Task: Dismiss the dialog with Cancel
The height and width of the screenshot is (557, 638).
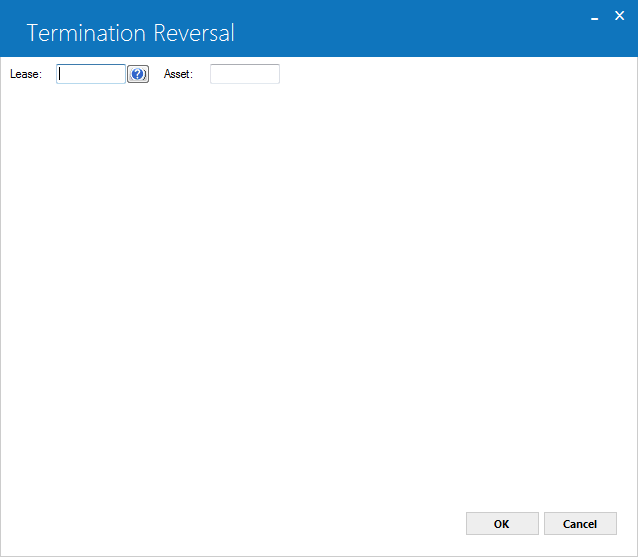Action: (580, 524)
